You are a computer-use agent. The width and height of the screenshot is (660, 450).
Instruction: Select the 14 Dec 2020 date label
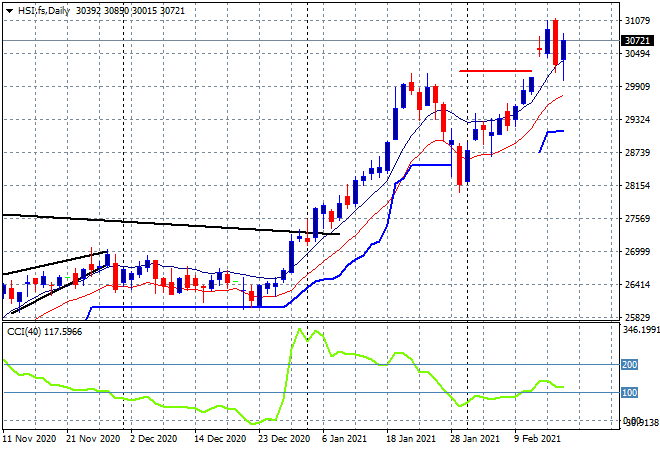[220, 439]
